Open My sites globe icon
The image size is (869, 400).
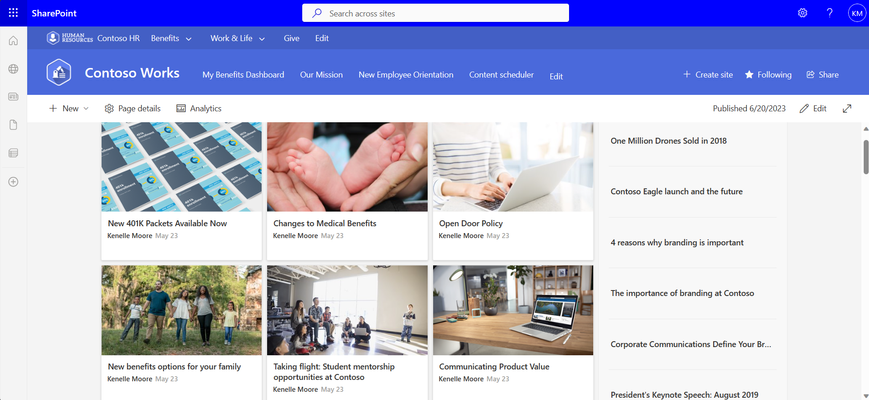[x=13, y=69]
